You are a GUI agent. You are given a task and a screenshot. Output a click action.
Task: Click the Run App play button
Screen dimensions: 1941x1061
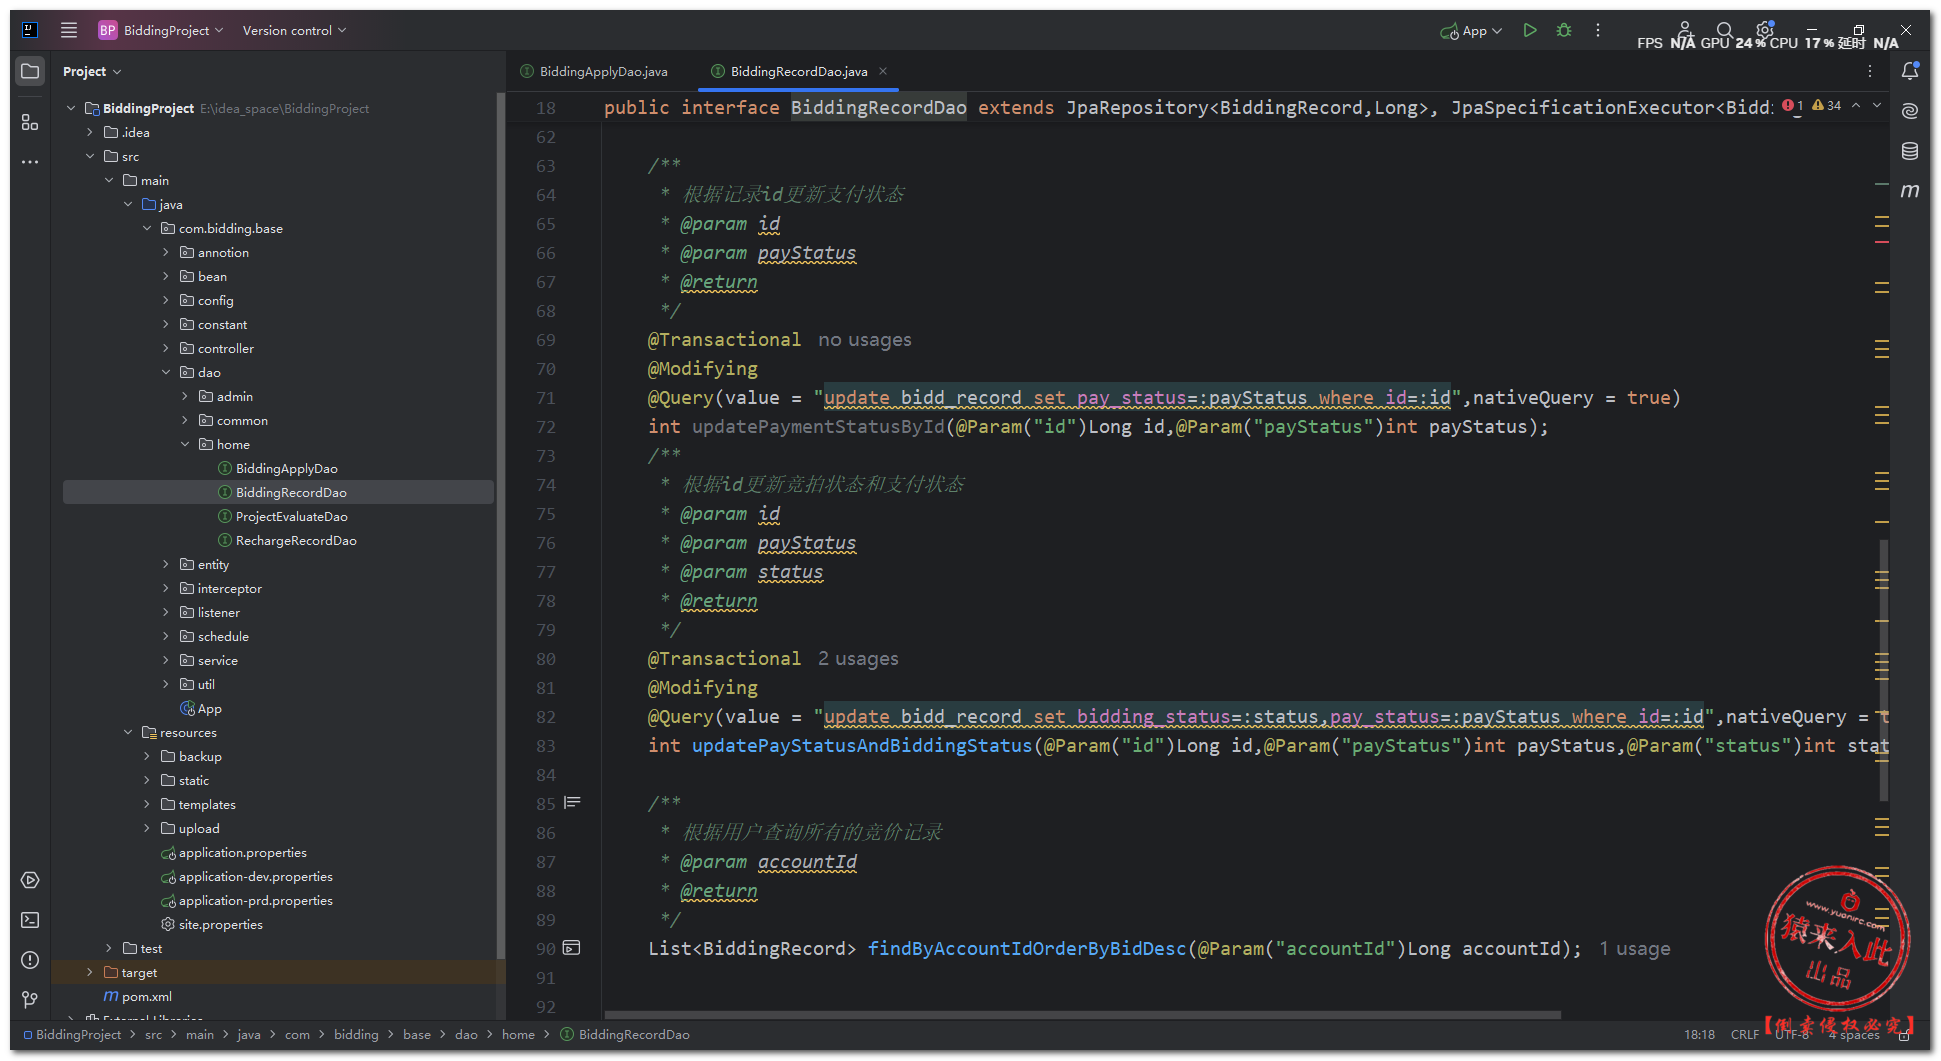coord(1529,31)
